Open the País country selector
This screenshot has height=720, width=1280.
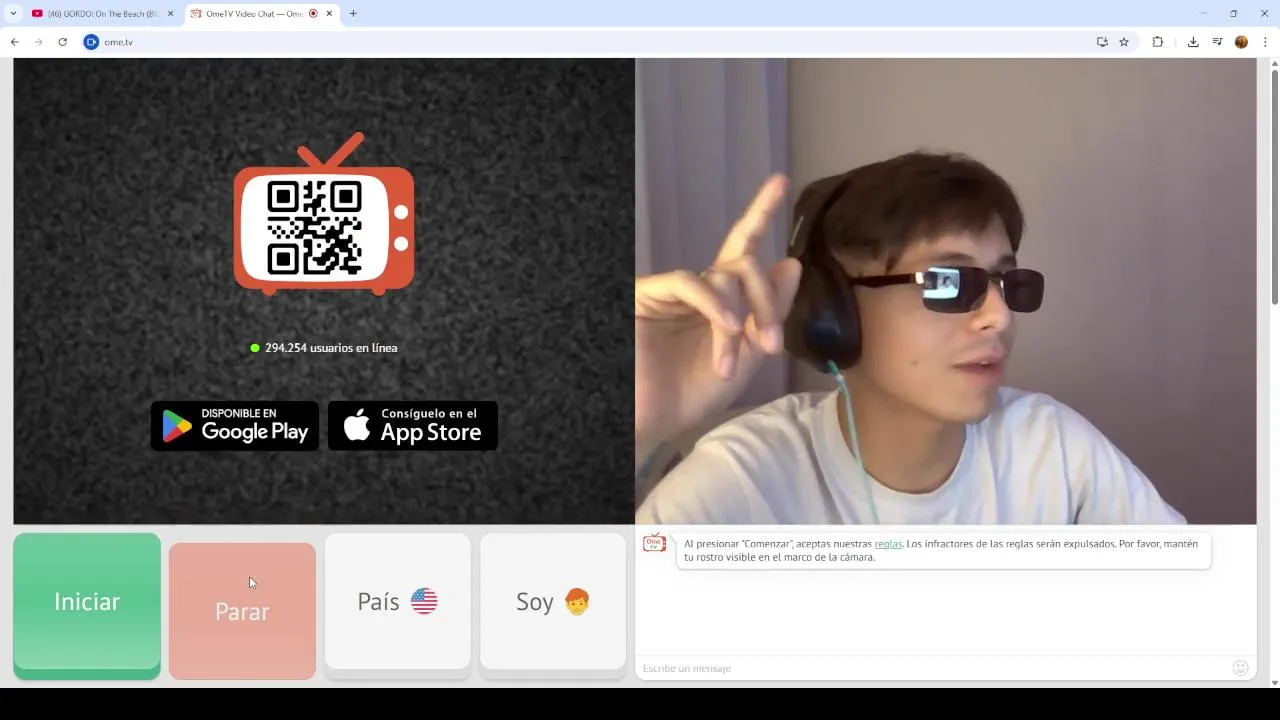pyautogui.click(x=397, y=601)
